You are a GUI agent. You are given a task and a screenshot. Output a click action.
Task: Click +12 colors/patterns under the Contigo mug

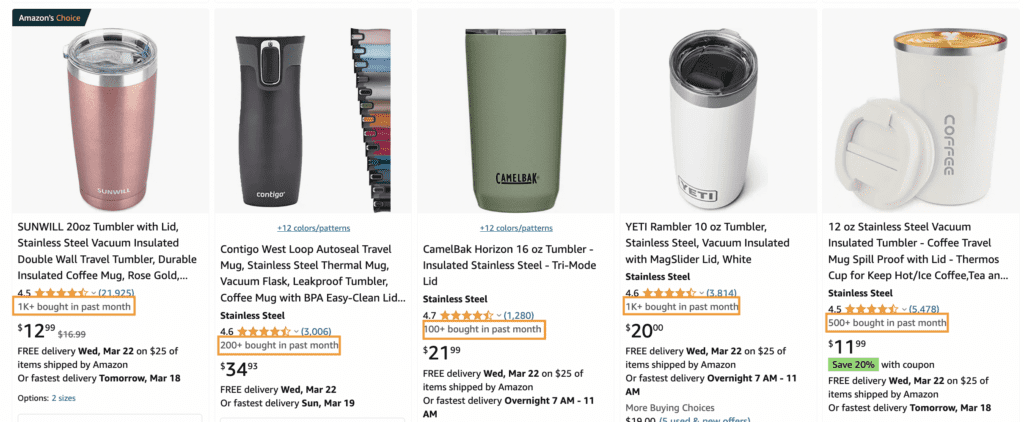[311, 228]
